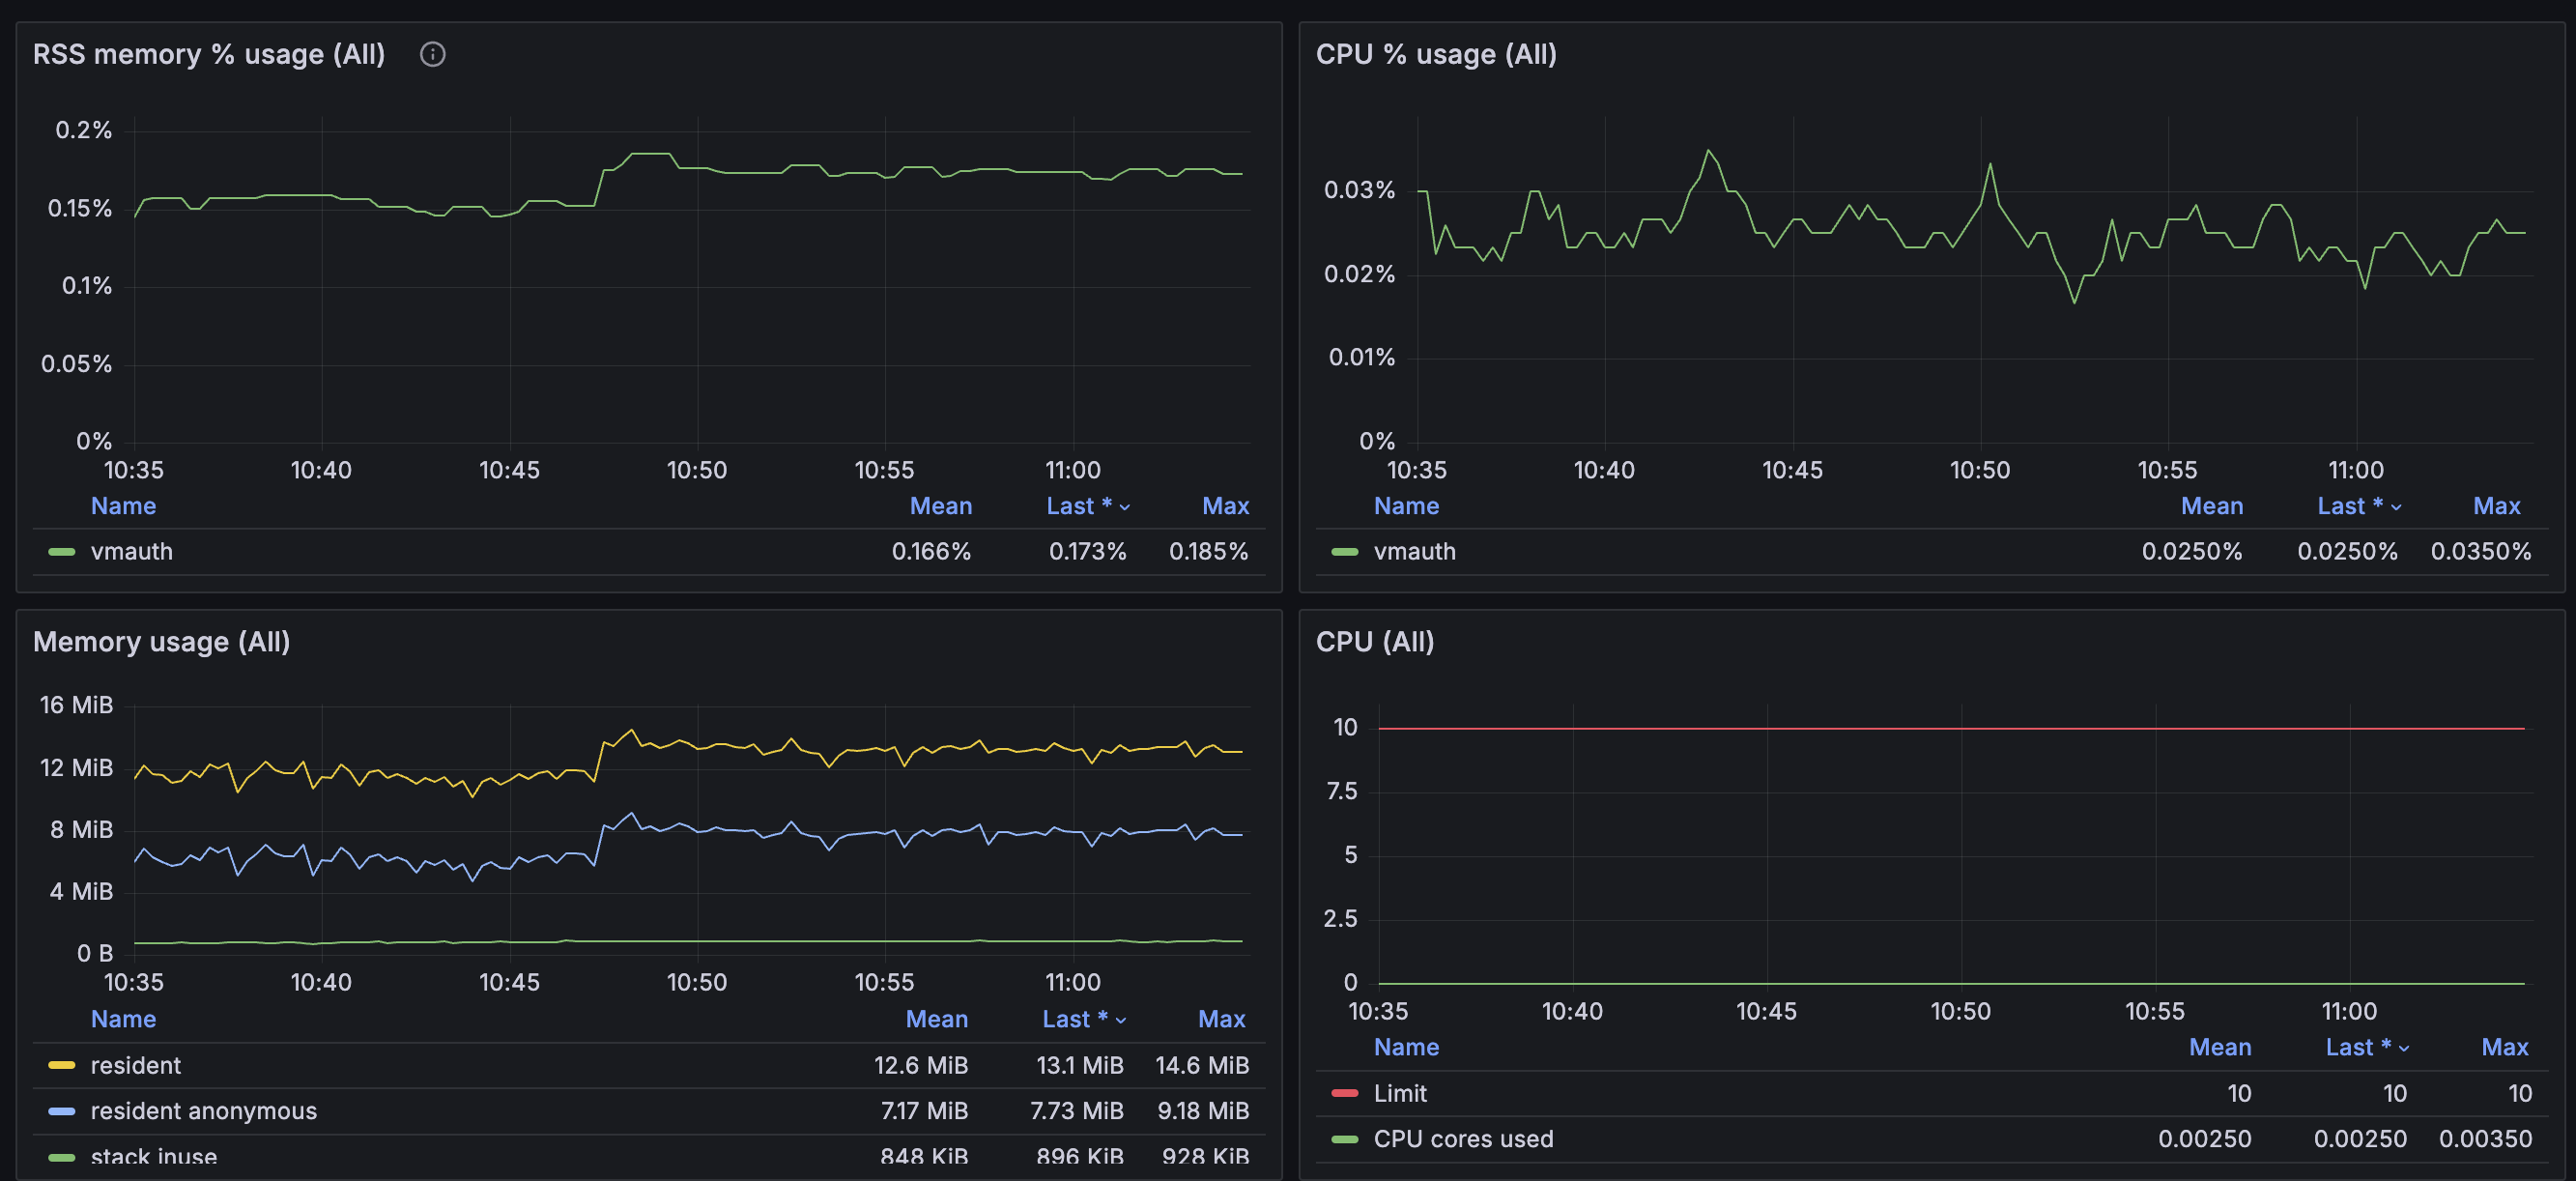Click CPU cores used legend label
Viewport: 2576px width, 1181px height.
[1462, 1139]
